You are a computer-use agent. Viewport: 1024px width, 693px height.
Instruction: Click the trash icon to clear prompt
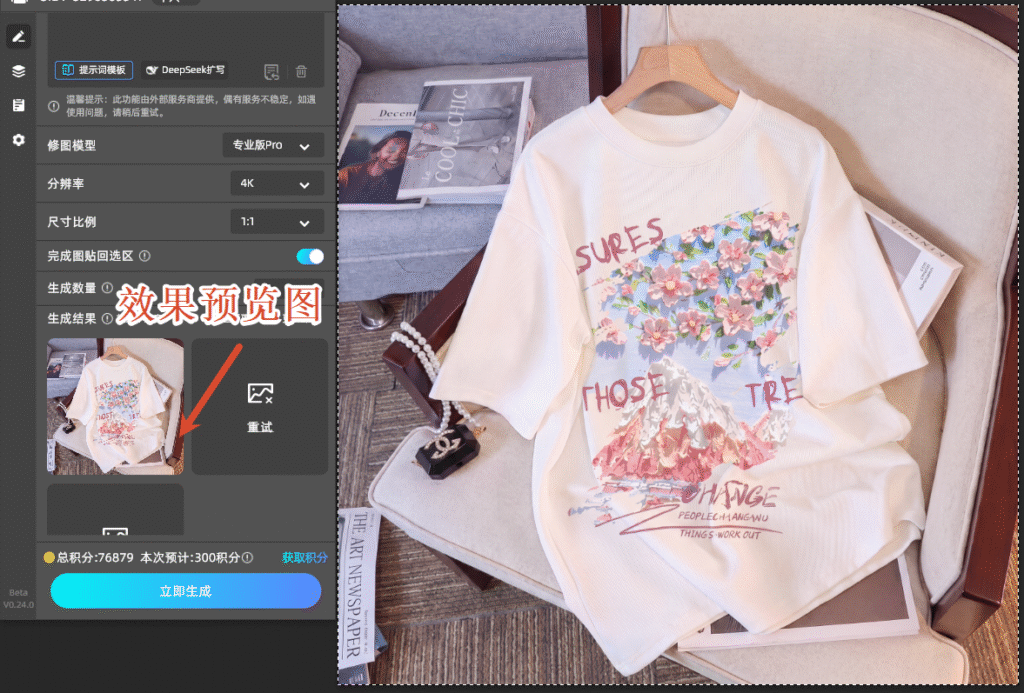click(301, 71)
